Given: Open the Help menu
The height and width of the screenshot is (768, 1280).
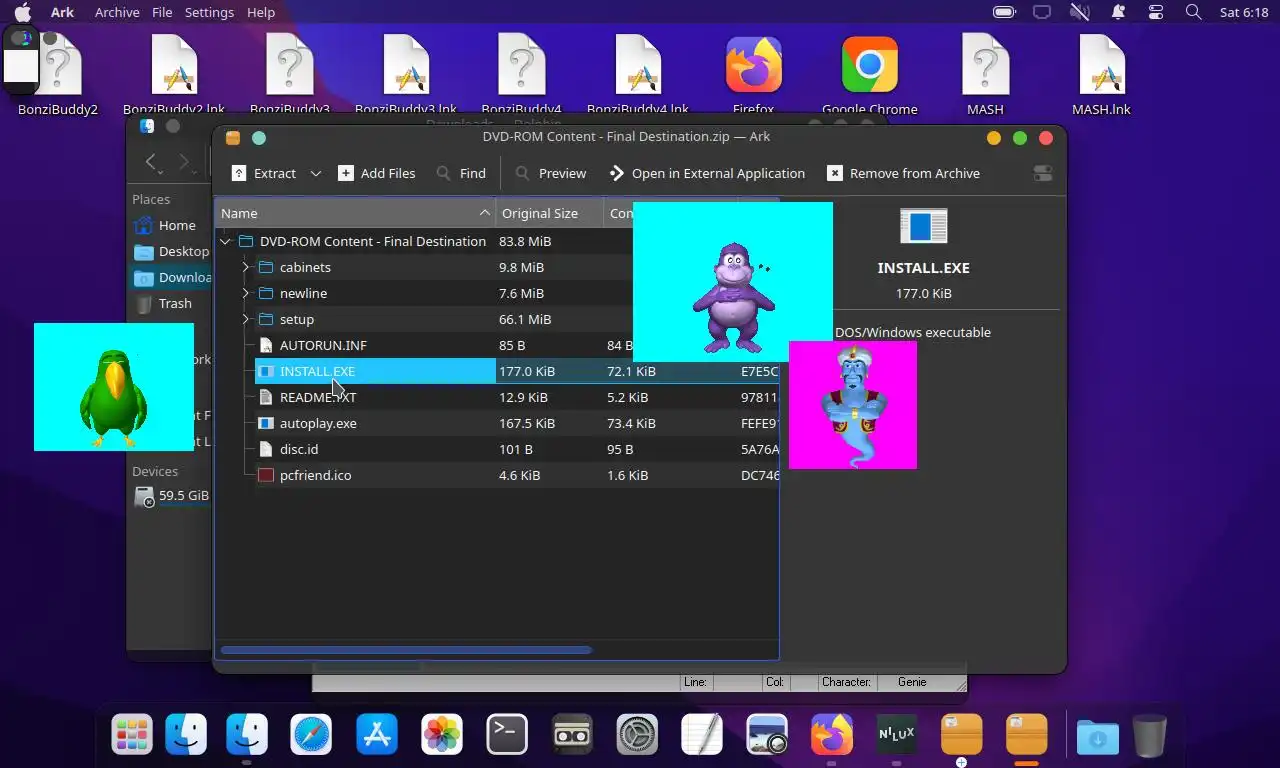Looking at the screenshot, I should click(261, 12).
